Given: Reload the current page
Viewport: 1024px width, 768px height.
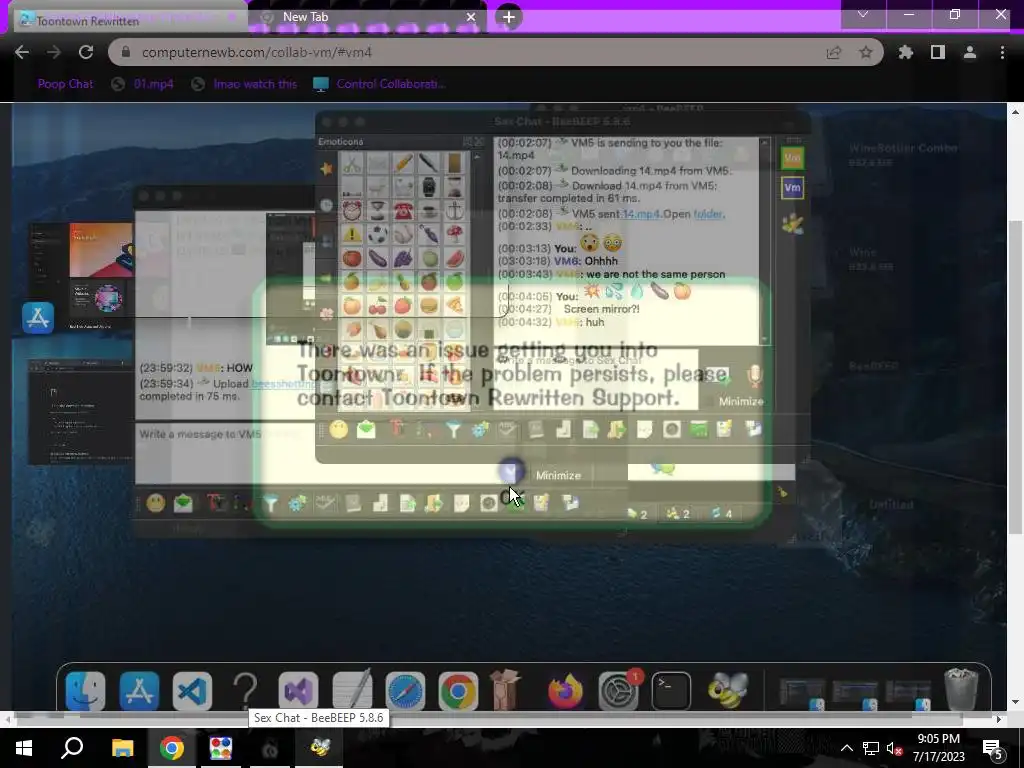Looking at the screenshot, I should [x=86, y=52].
